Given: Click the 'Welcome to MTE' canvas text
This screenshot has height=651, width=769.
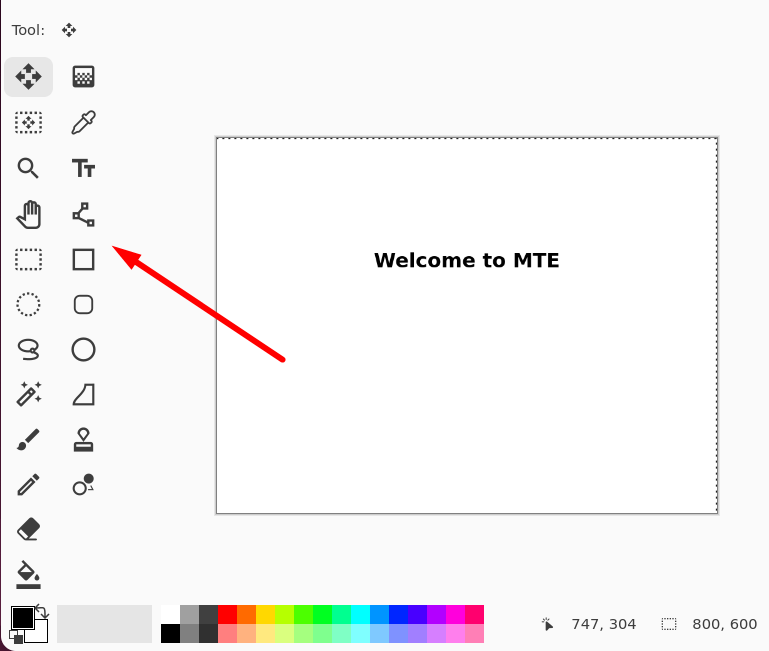Looking at the screenshot, I should coord(466,260).
